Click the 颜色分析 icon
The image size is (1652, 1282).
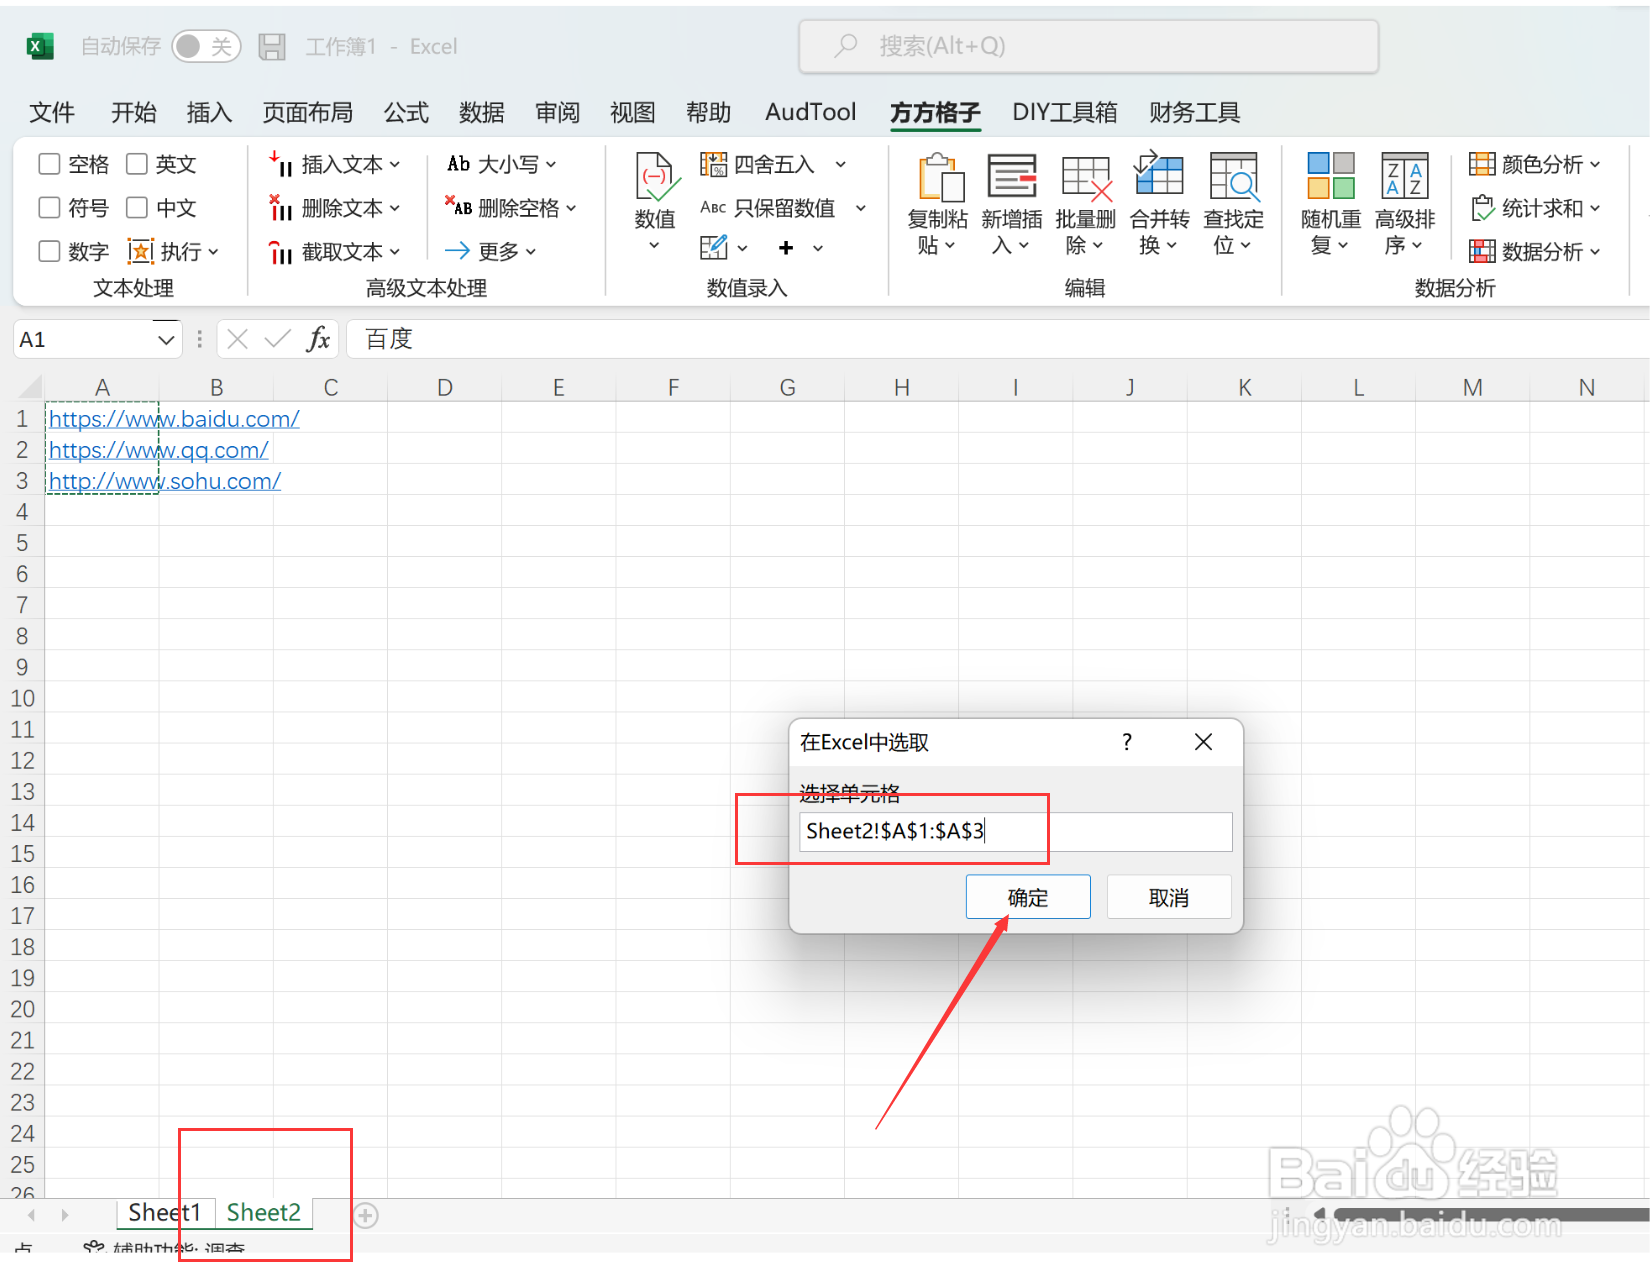click(x=1482, y=164)
